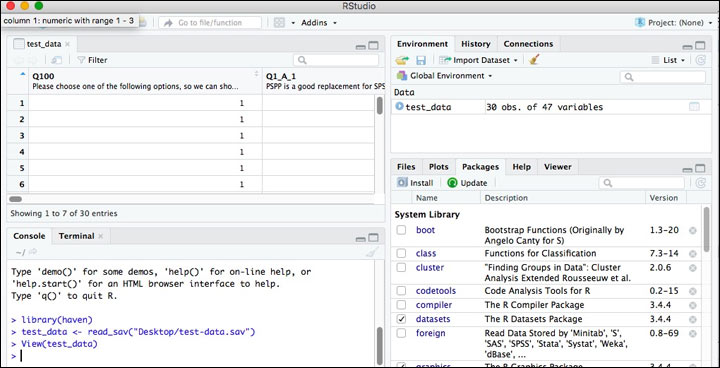The image size is (720, 368).
Task: Click the Filter button in data viewer
Action: click(92, 60)
